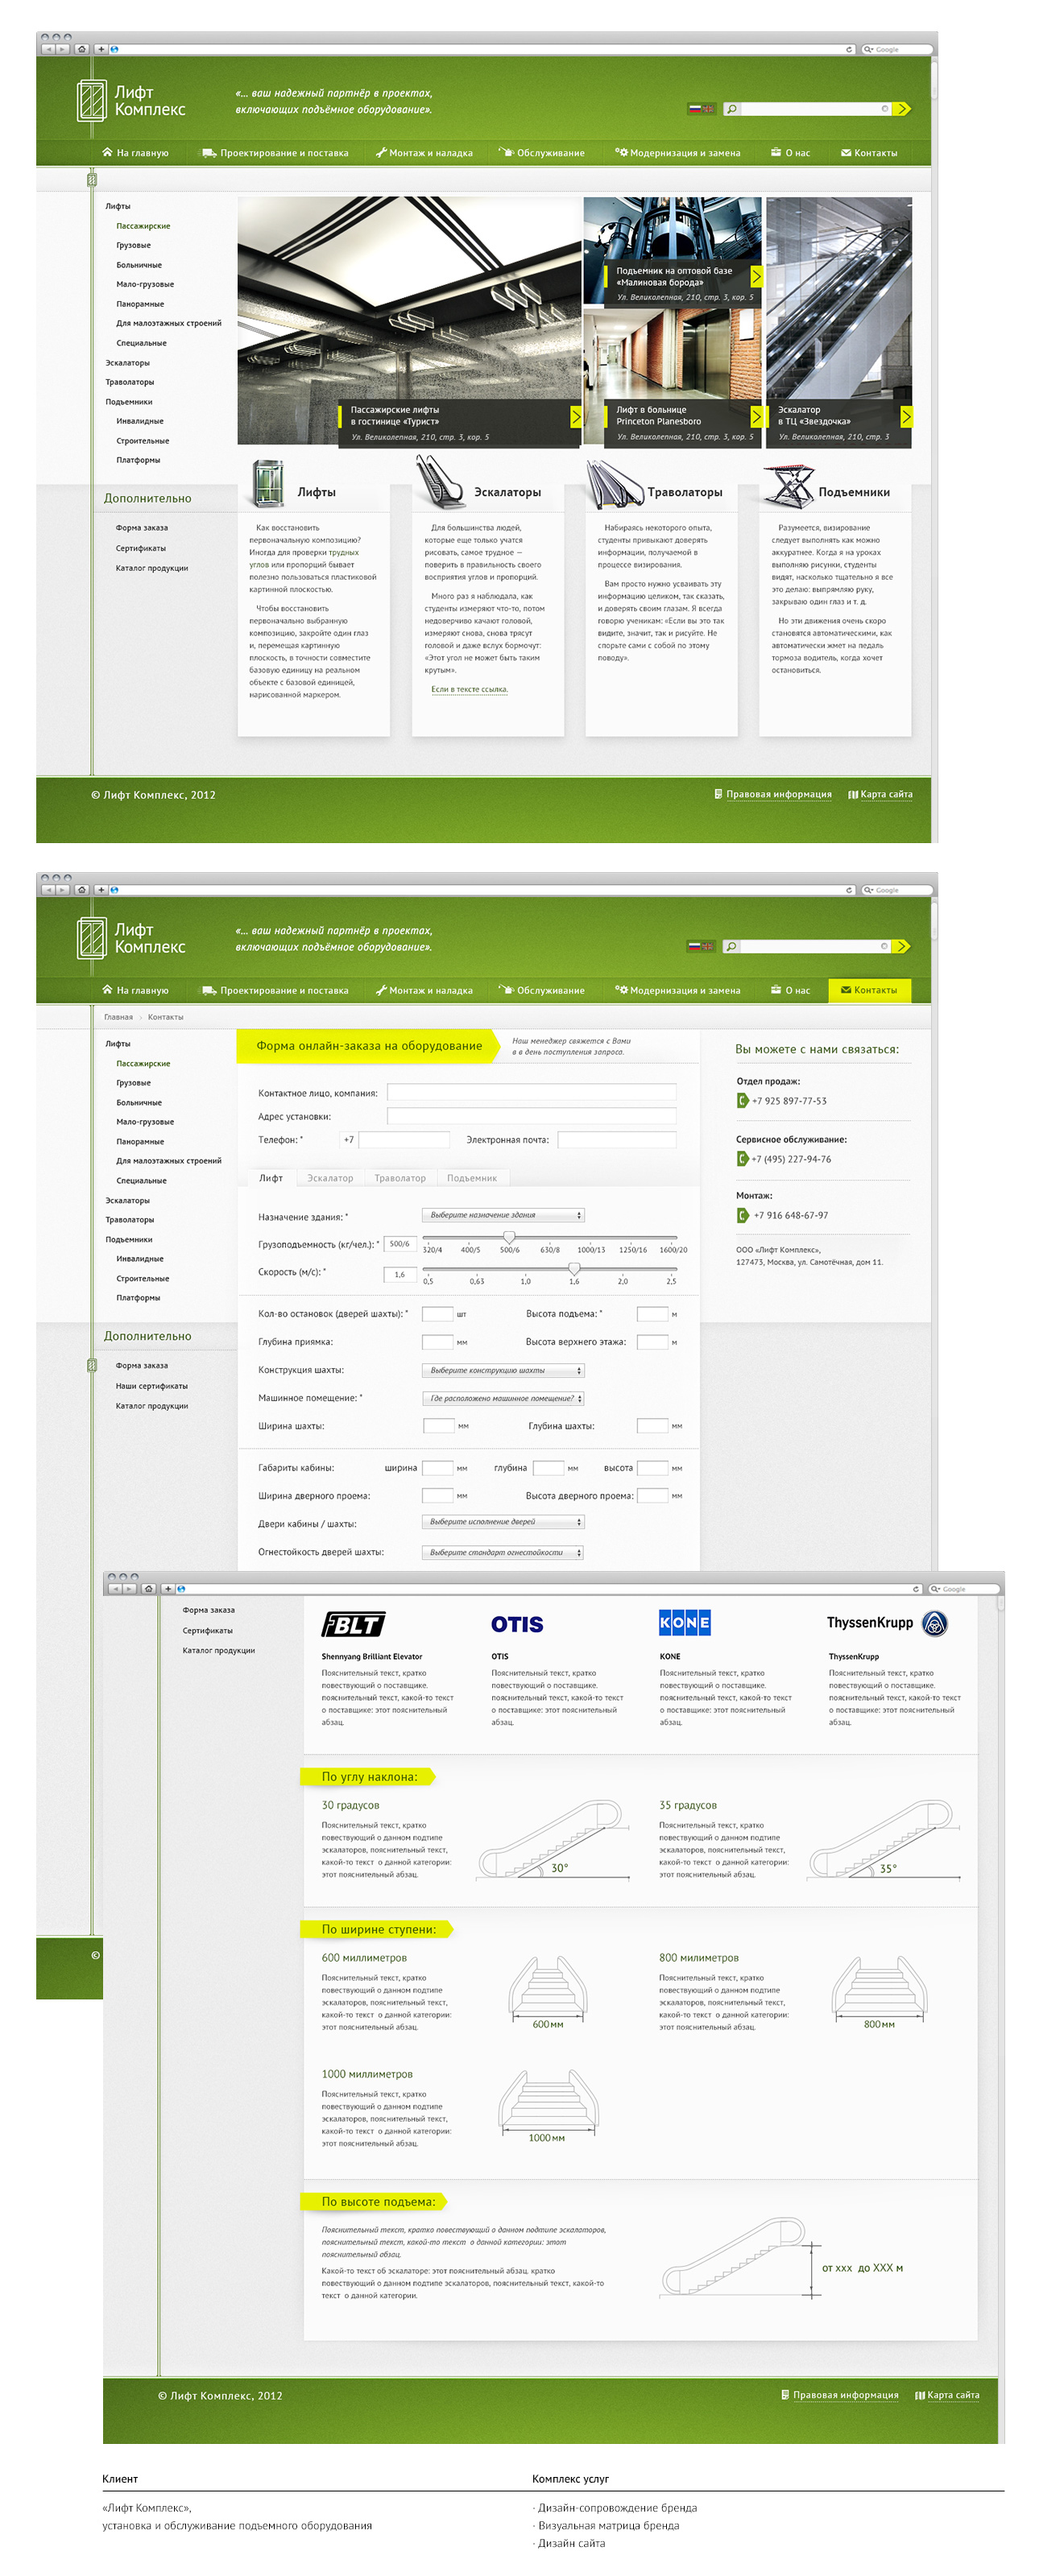Open «Модернизация и замена» in top mockup menu
This screenshot has width=1064, height=2576.
pyautogui.click(x=678, y=153)
